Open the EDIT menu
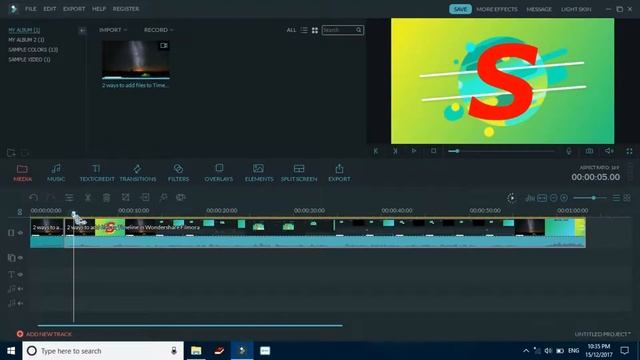Screen dimensions: 640x360 (50, 9)
